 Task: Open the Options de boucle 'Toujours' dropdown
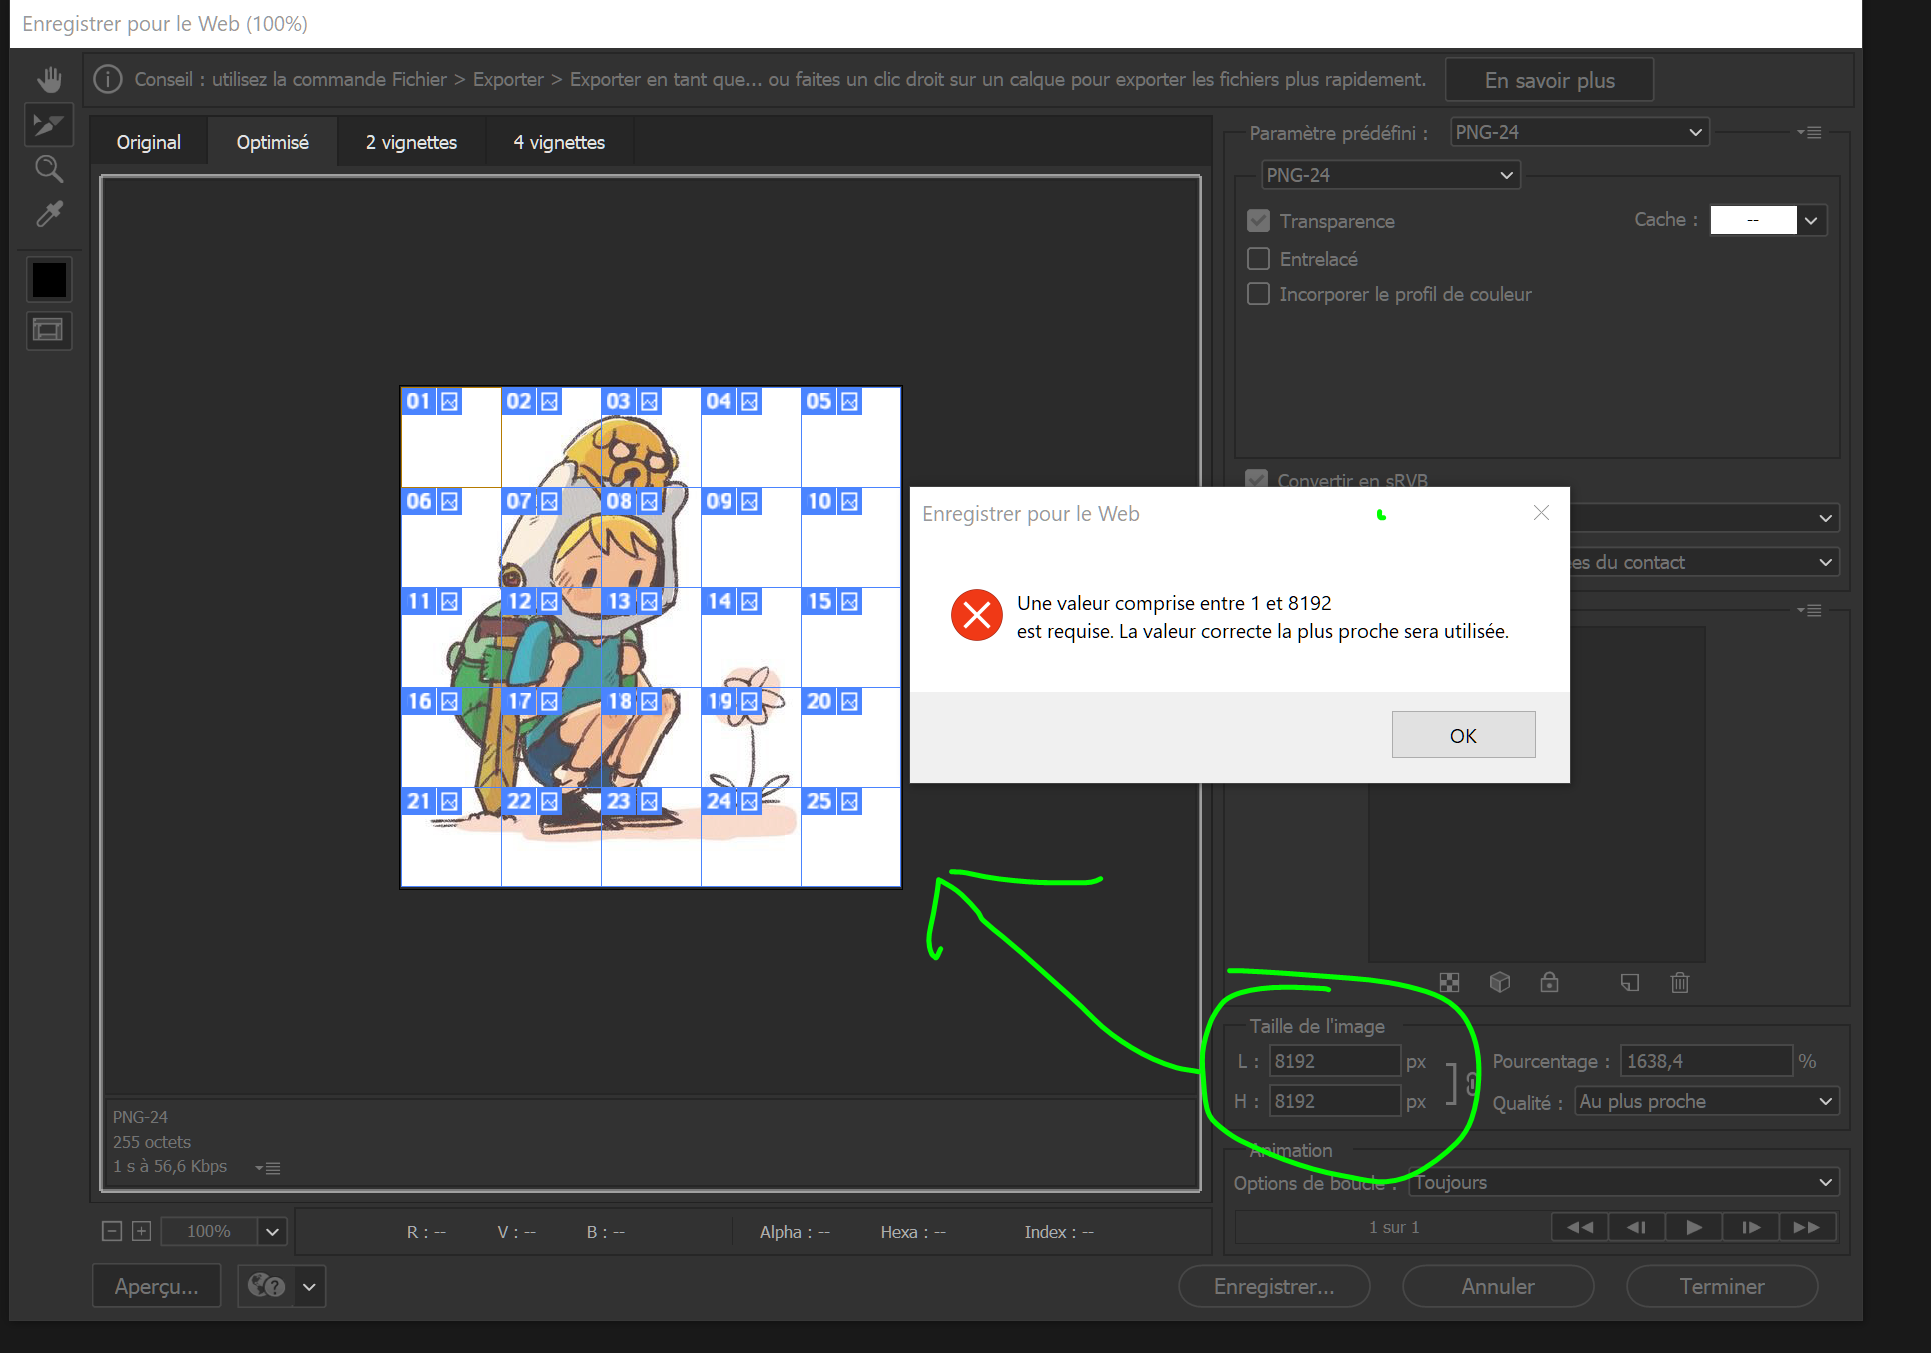coord(1622,1182)
